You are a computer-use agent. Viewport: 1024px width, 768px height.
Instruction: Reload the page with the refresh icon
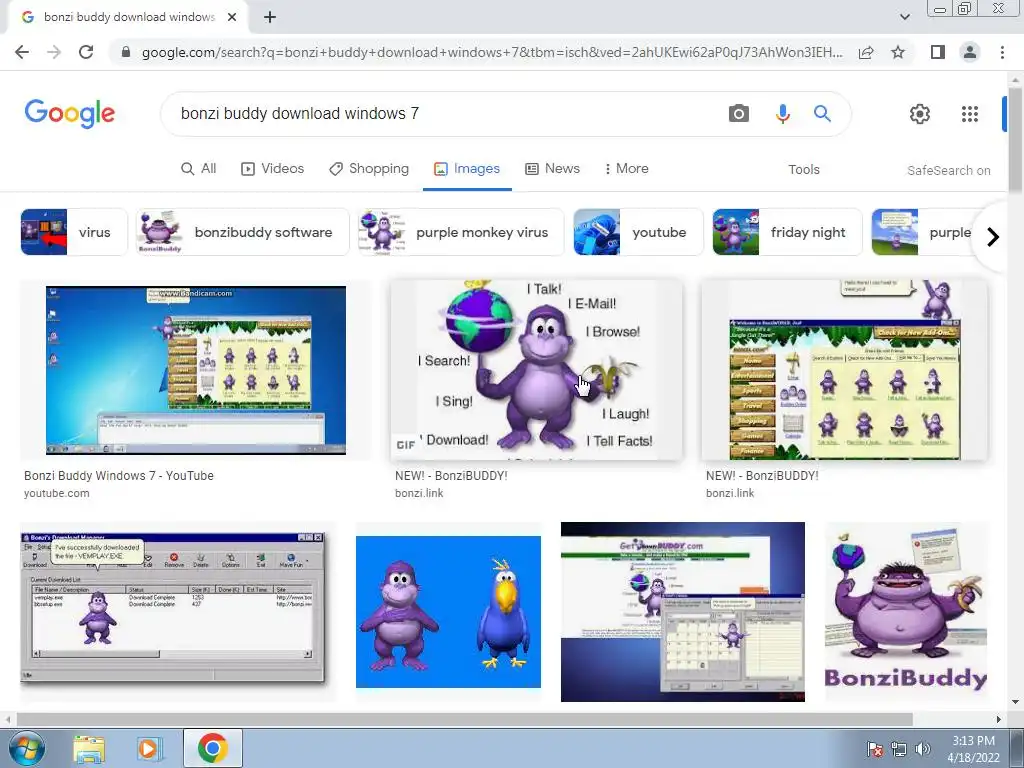pos(86,52)
